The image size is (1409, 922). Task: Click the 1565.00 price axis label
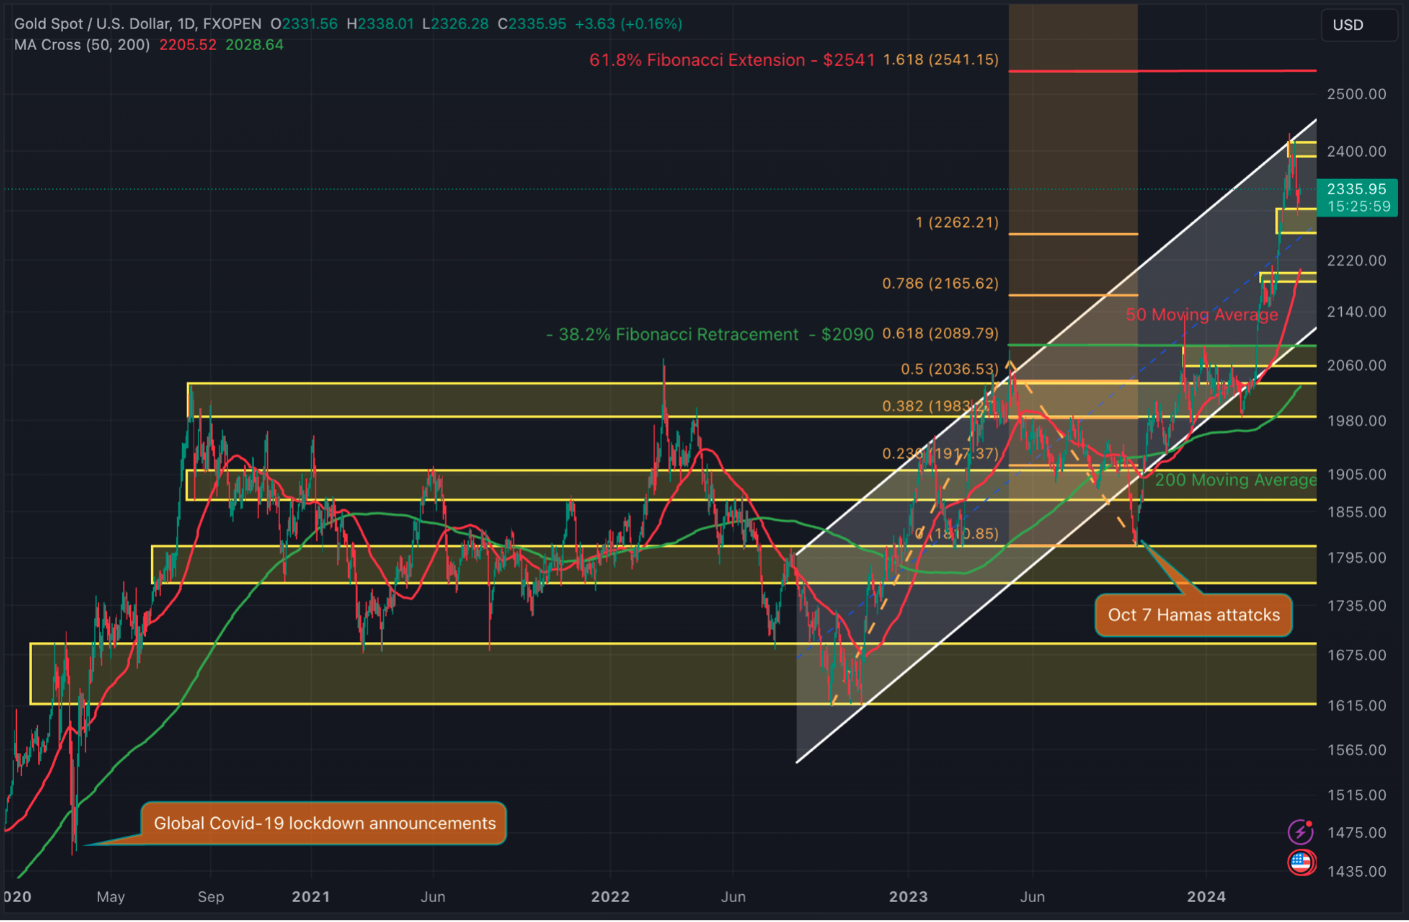click(1357, 750)
